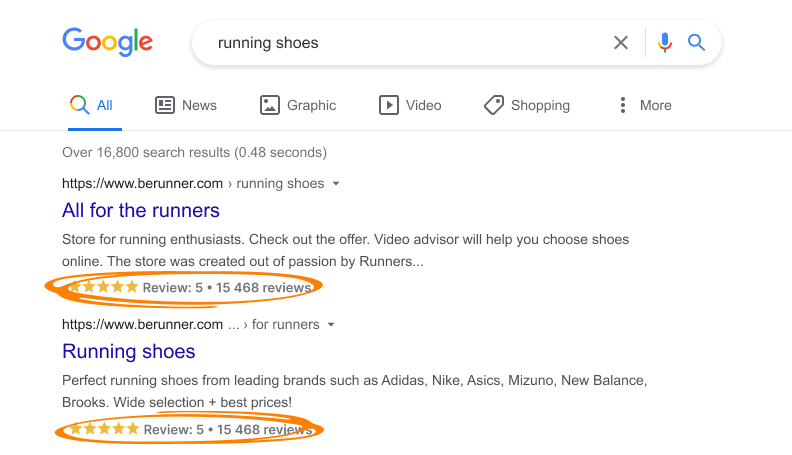Switch to the Shopping tab
792x455 pixels.
(540, 105)
